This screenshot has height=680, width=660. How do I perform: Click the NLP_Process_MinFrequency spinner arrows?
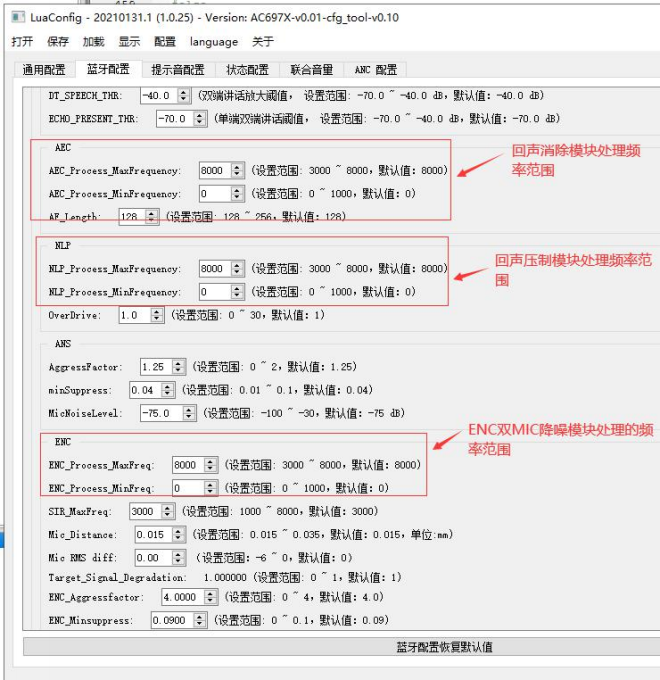237,292
